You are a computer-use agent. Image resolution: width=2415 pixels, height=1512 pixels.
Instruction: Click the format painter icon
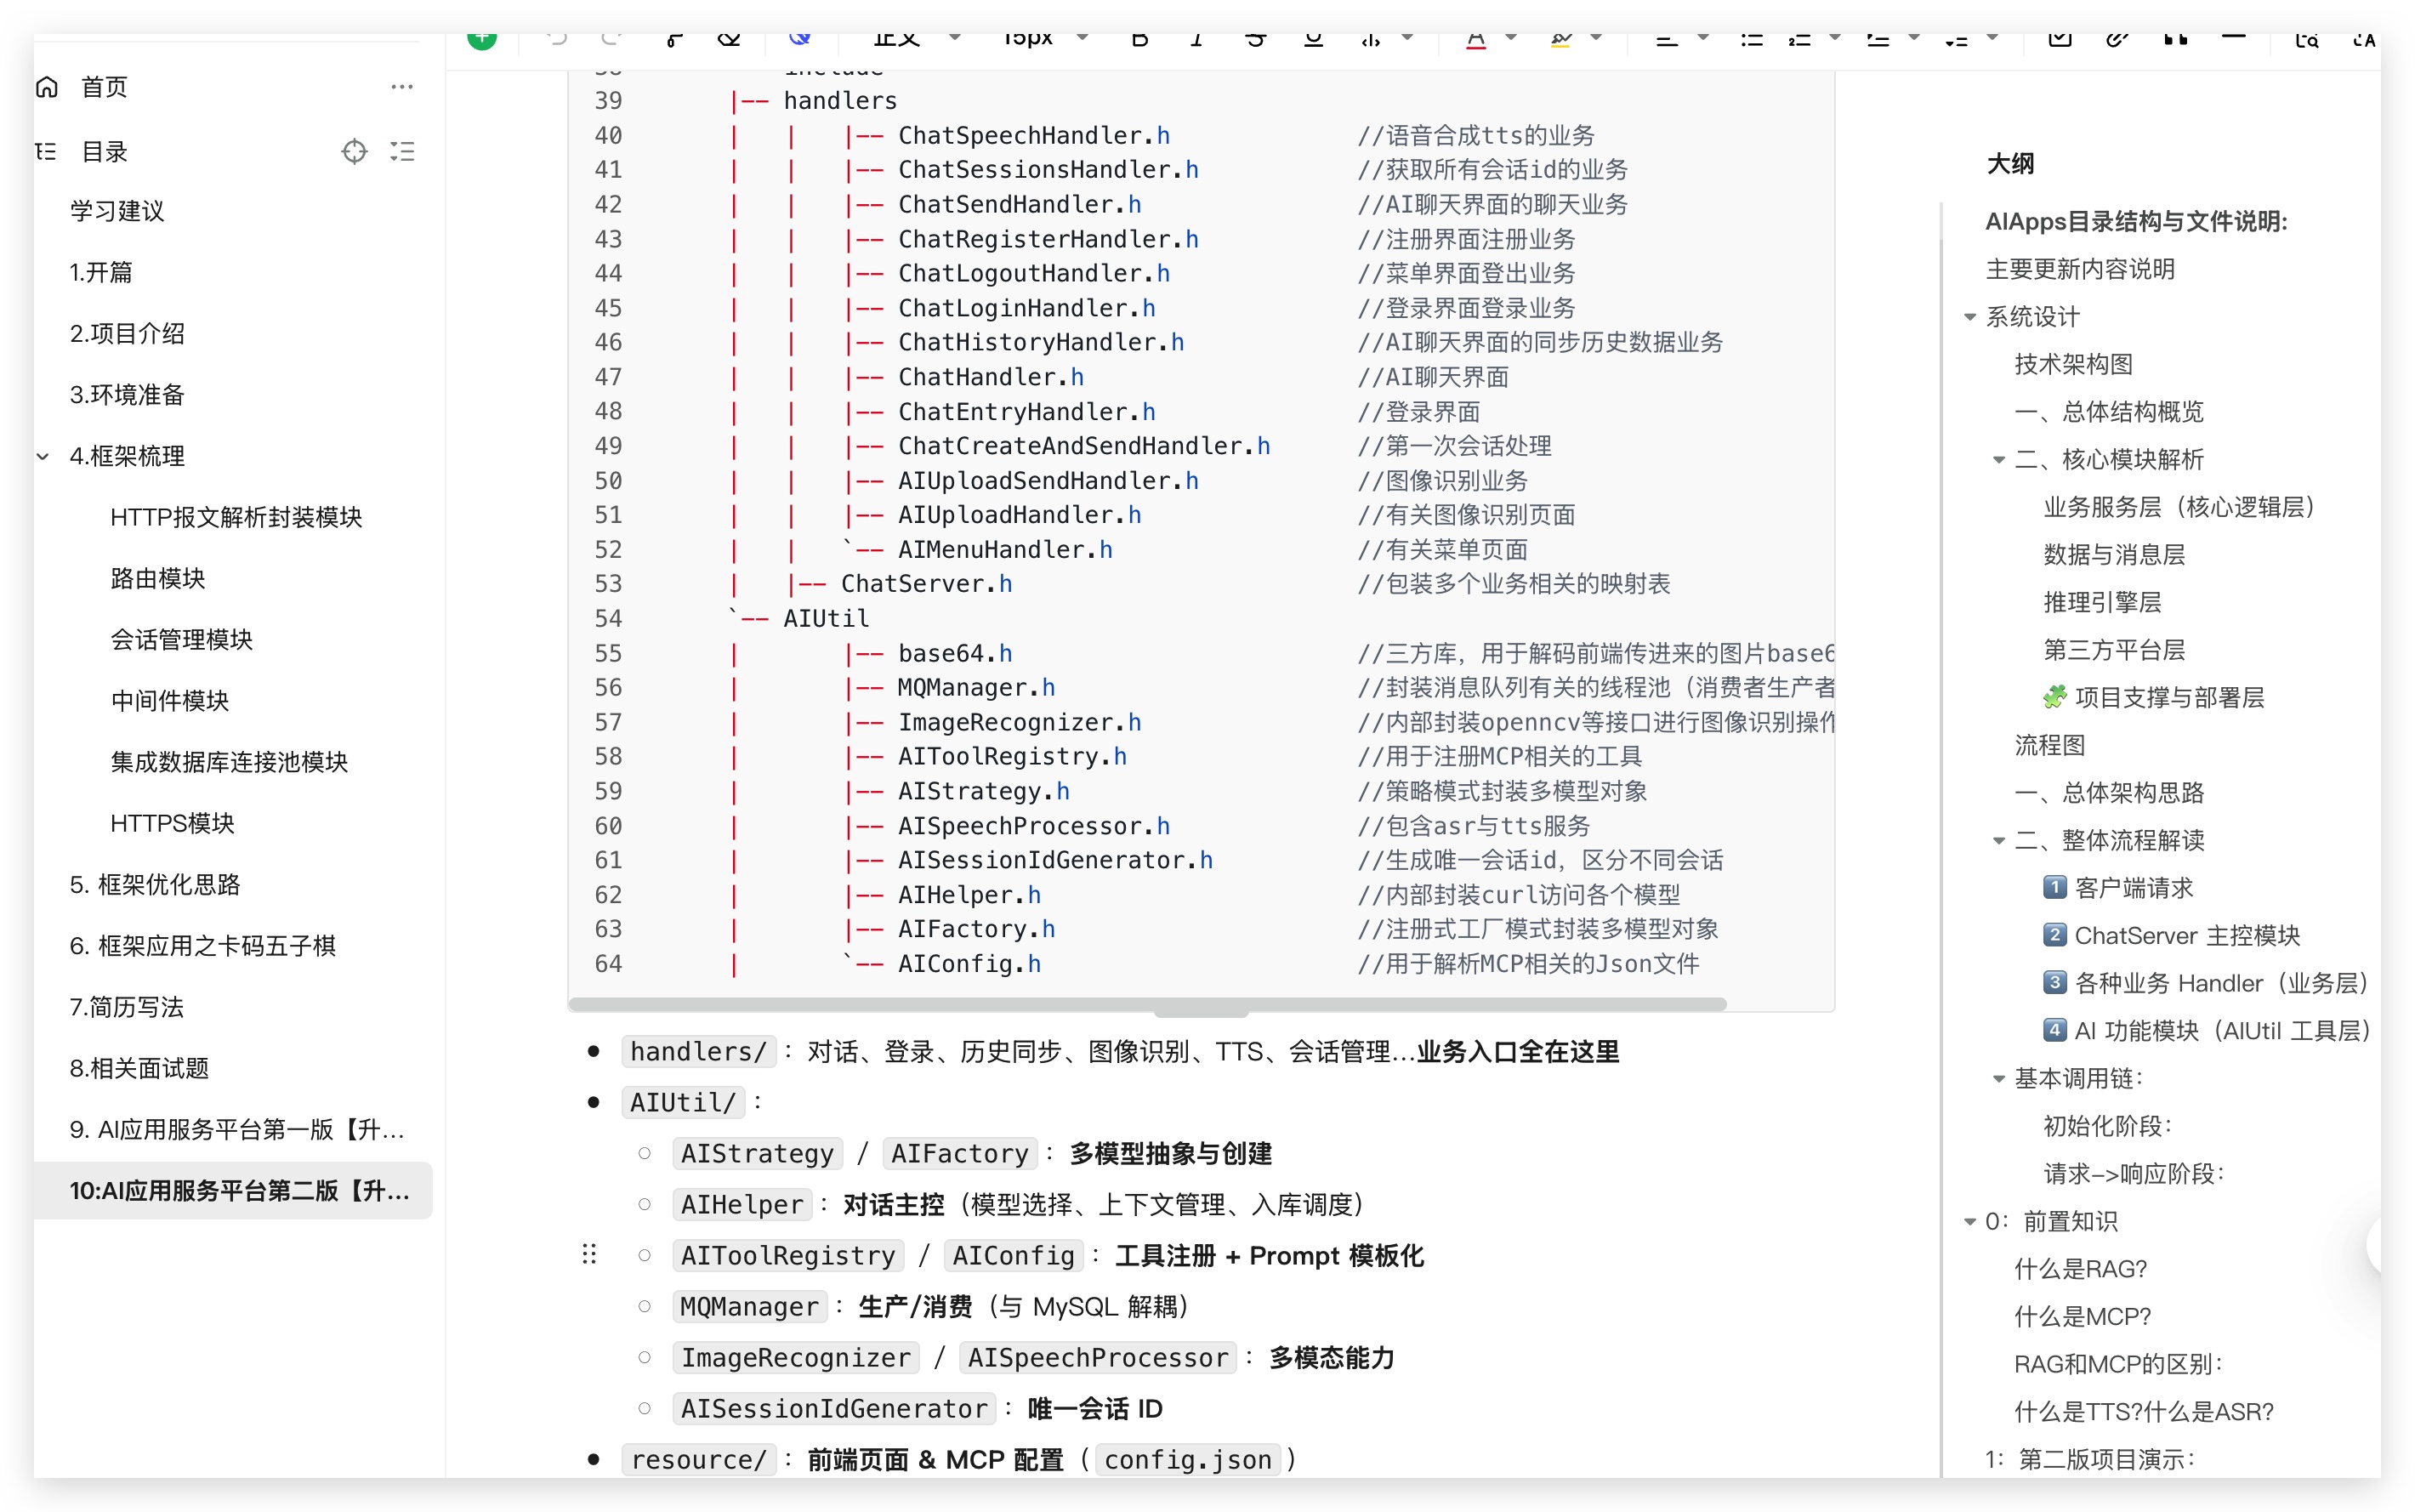coord(674,39)
